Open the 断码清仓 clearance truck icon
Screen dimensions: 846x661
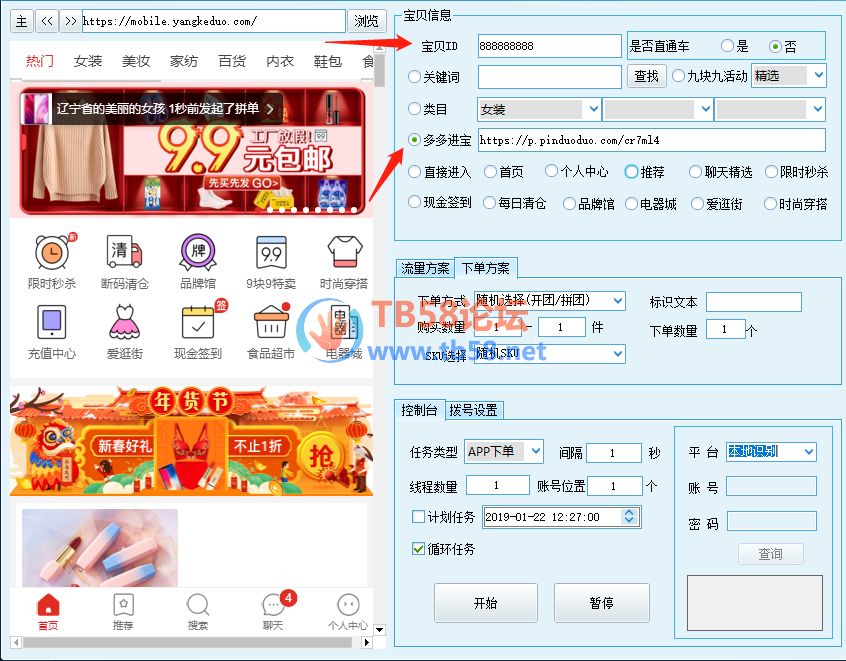tap(125, 252)
